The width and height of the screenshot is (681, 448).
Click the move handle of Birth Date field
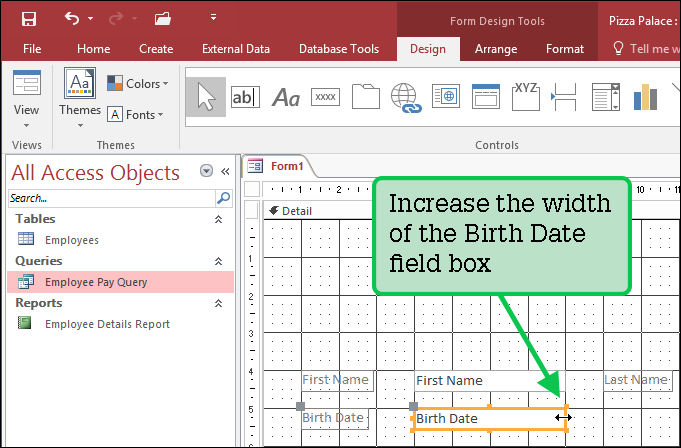[413, 406]
